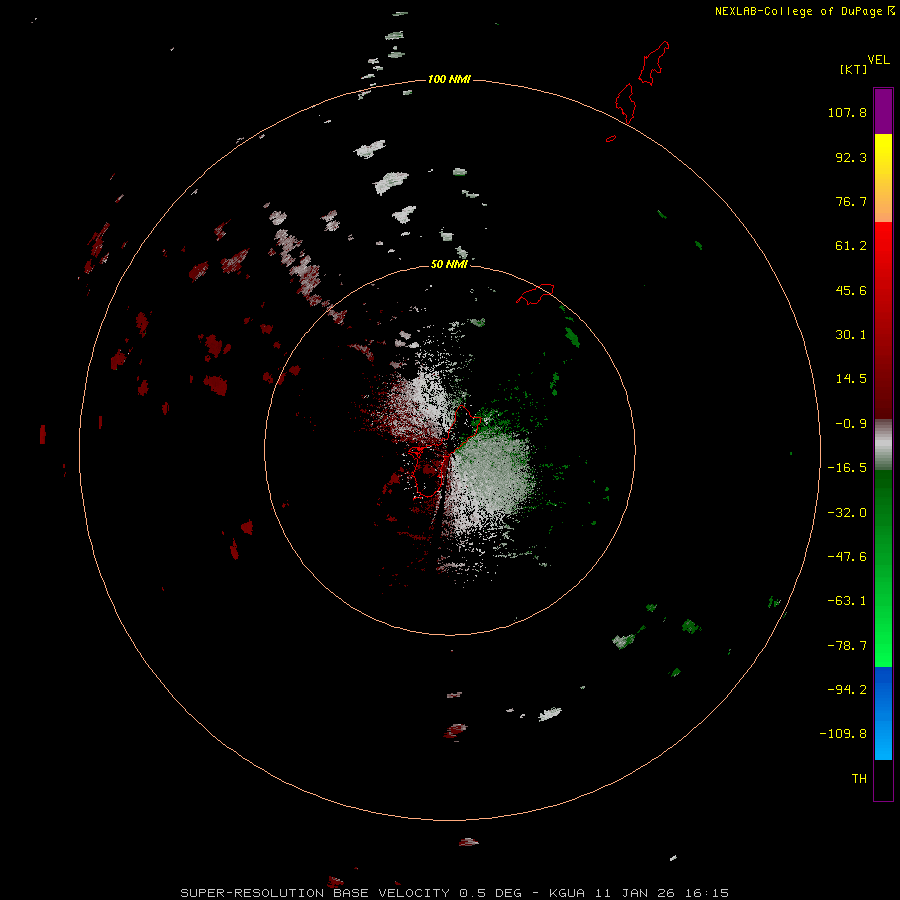Click the yellow-orange segment of the color bar
The width and height of the screenshot is (900, 900).
coord(883,178)
